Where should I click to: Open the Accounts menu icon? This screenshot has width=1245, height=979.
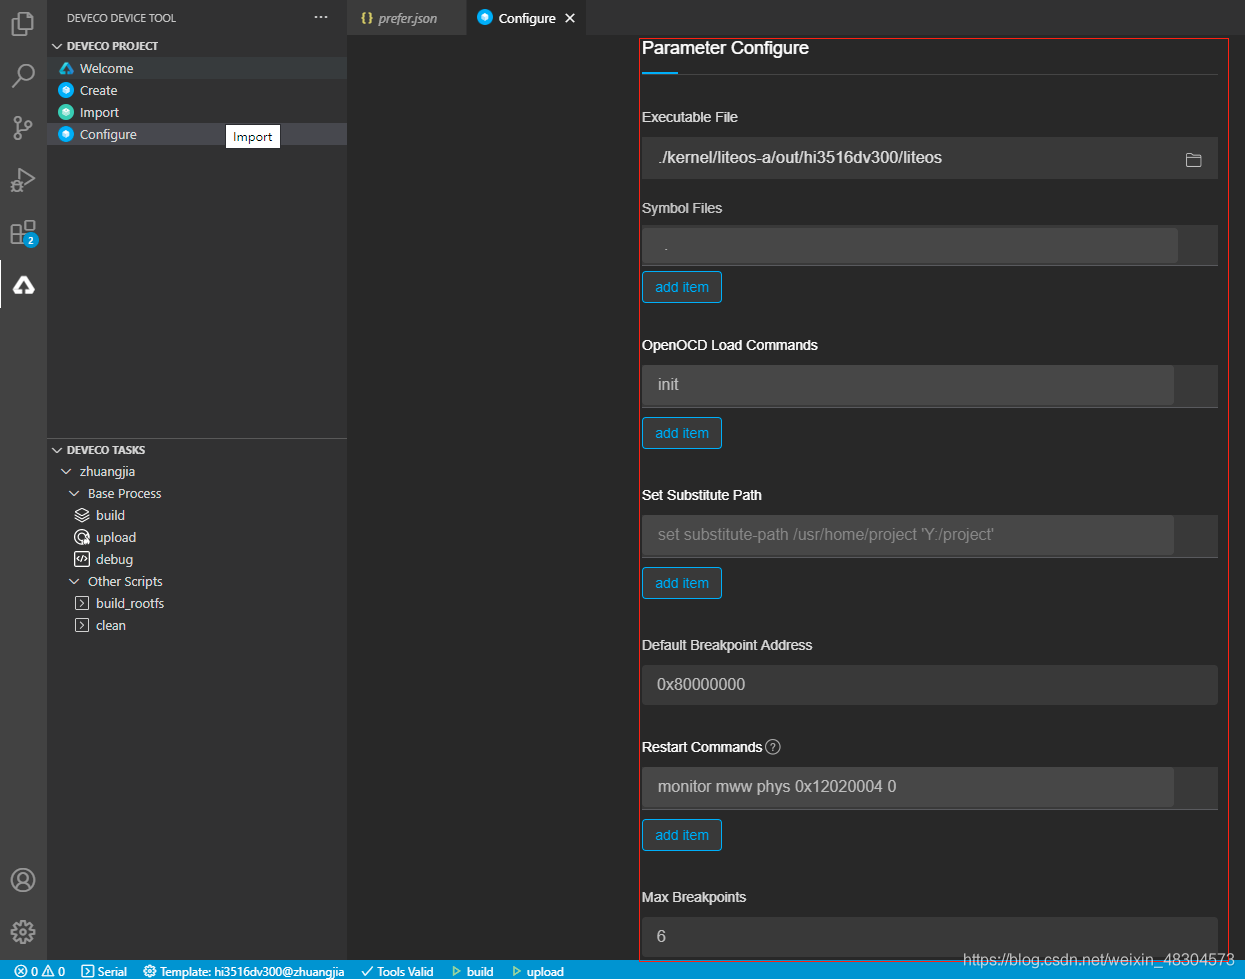coord(23,880)
